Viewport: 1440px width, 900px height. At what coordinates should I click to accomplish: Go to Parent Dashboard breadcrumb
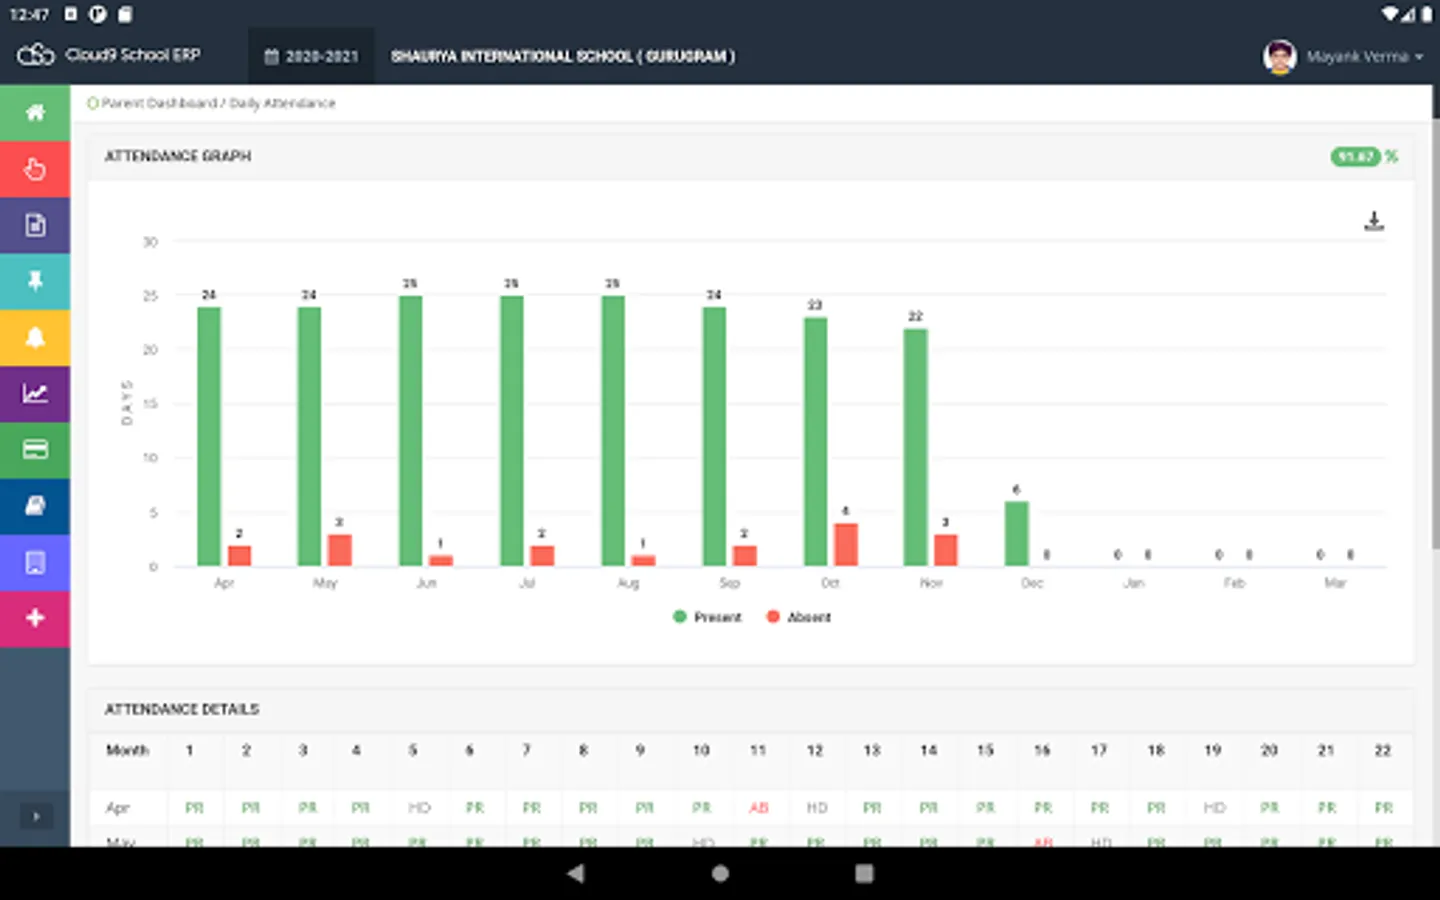point(158,103)
